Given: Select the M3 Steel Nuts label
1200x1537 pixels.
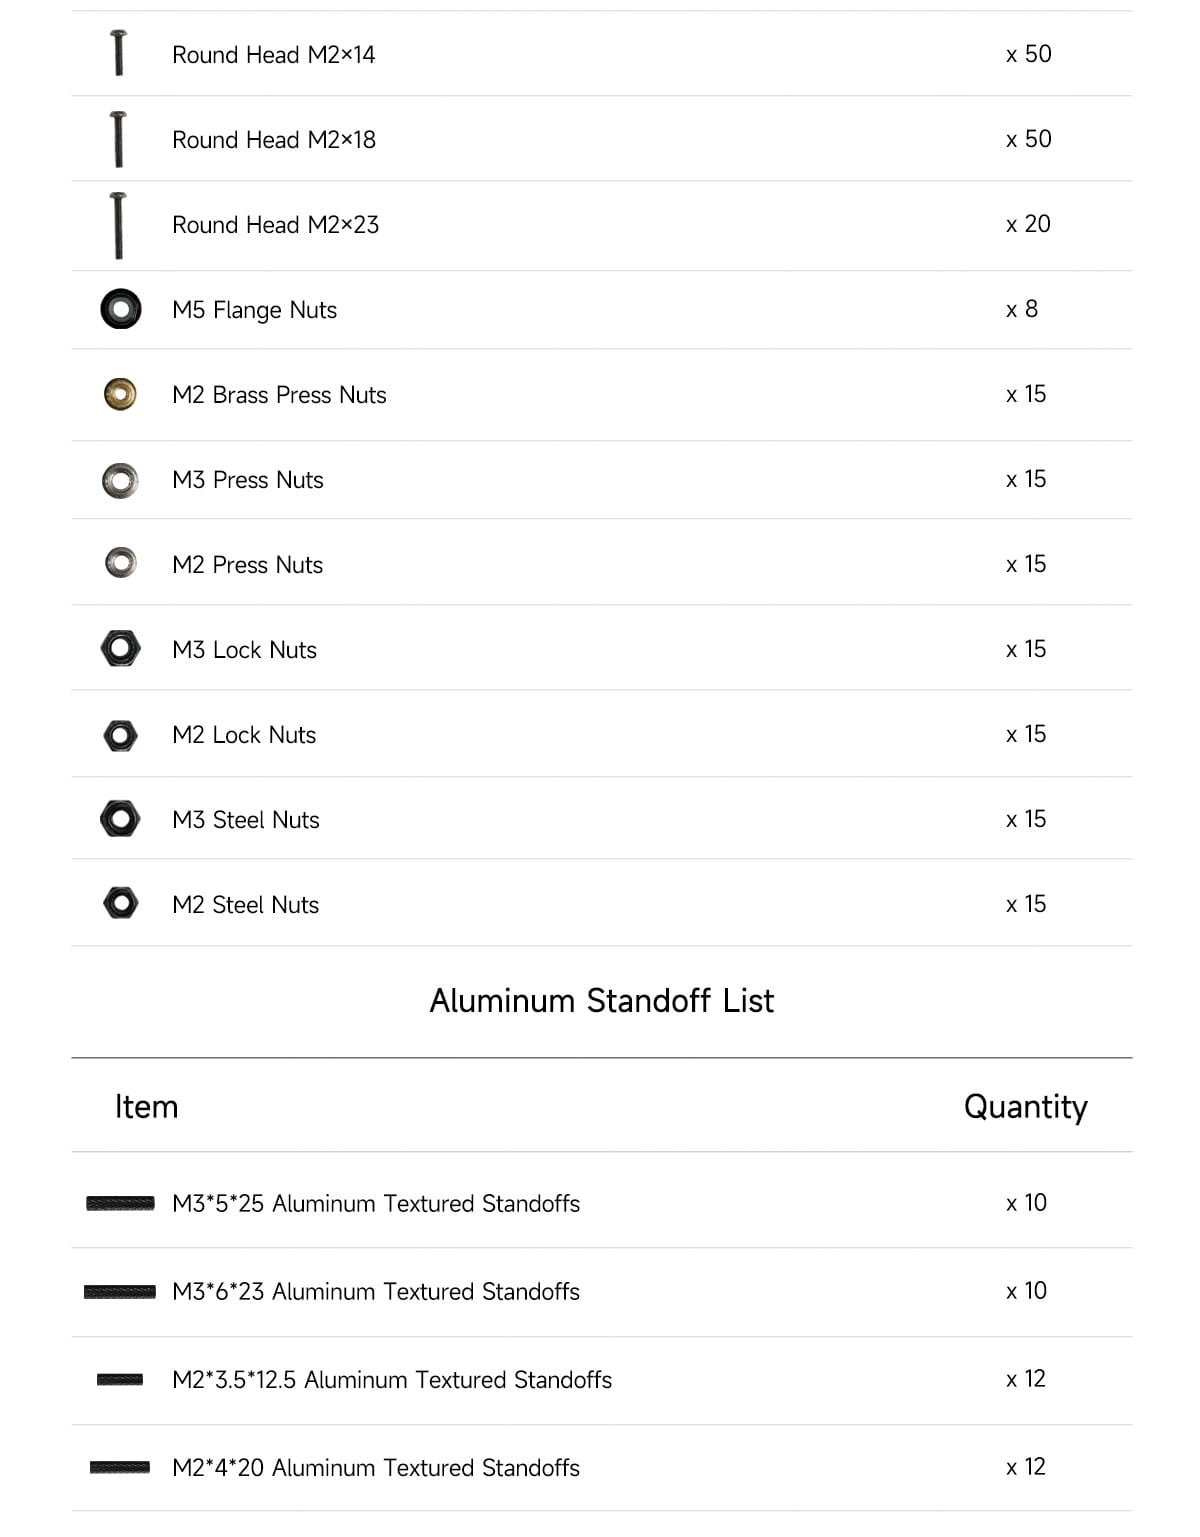Looking at the screenshot, I should point(246,820).
